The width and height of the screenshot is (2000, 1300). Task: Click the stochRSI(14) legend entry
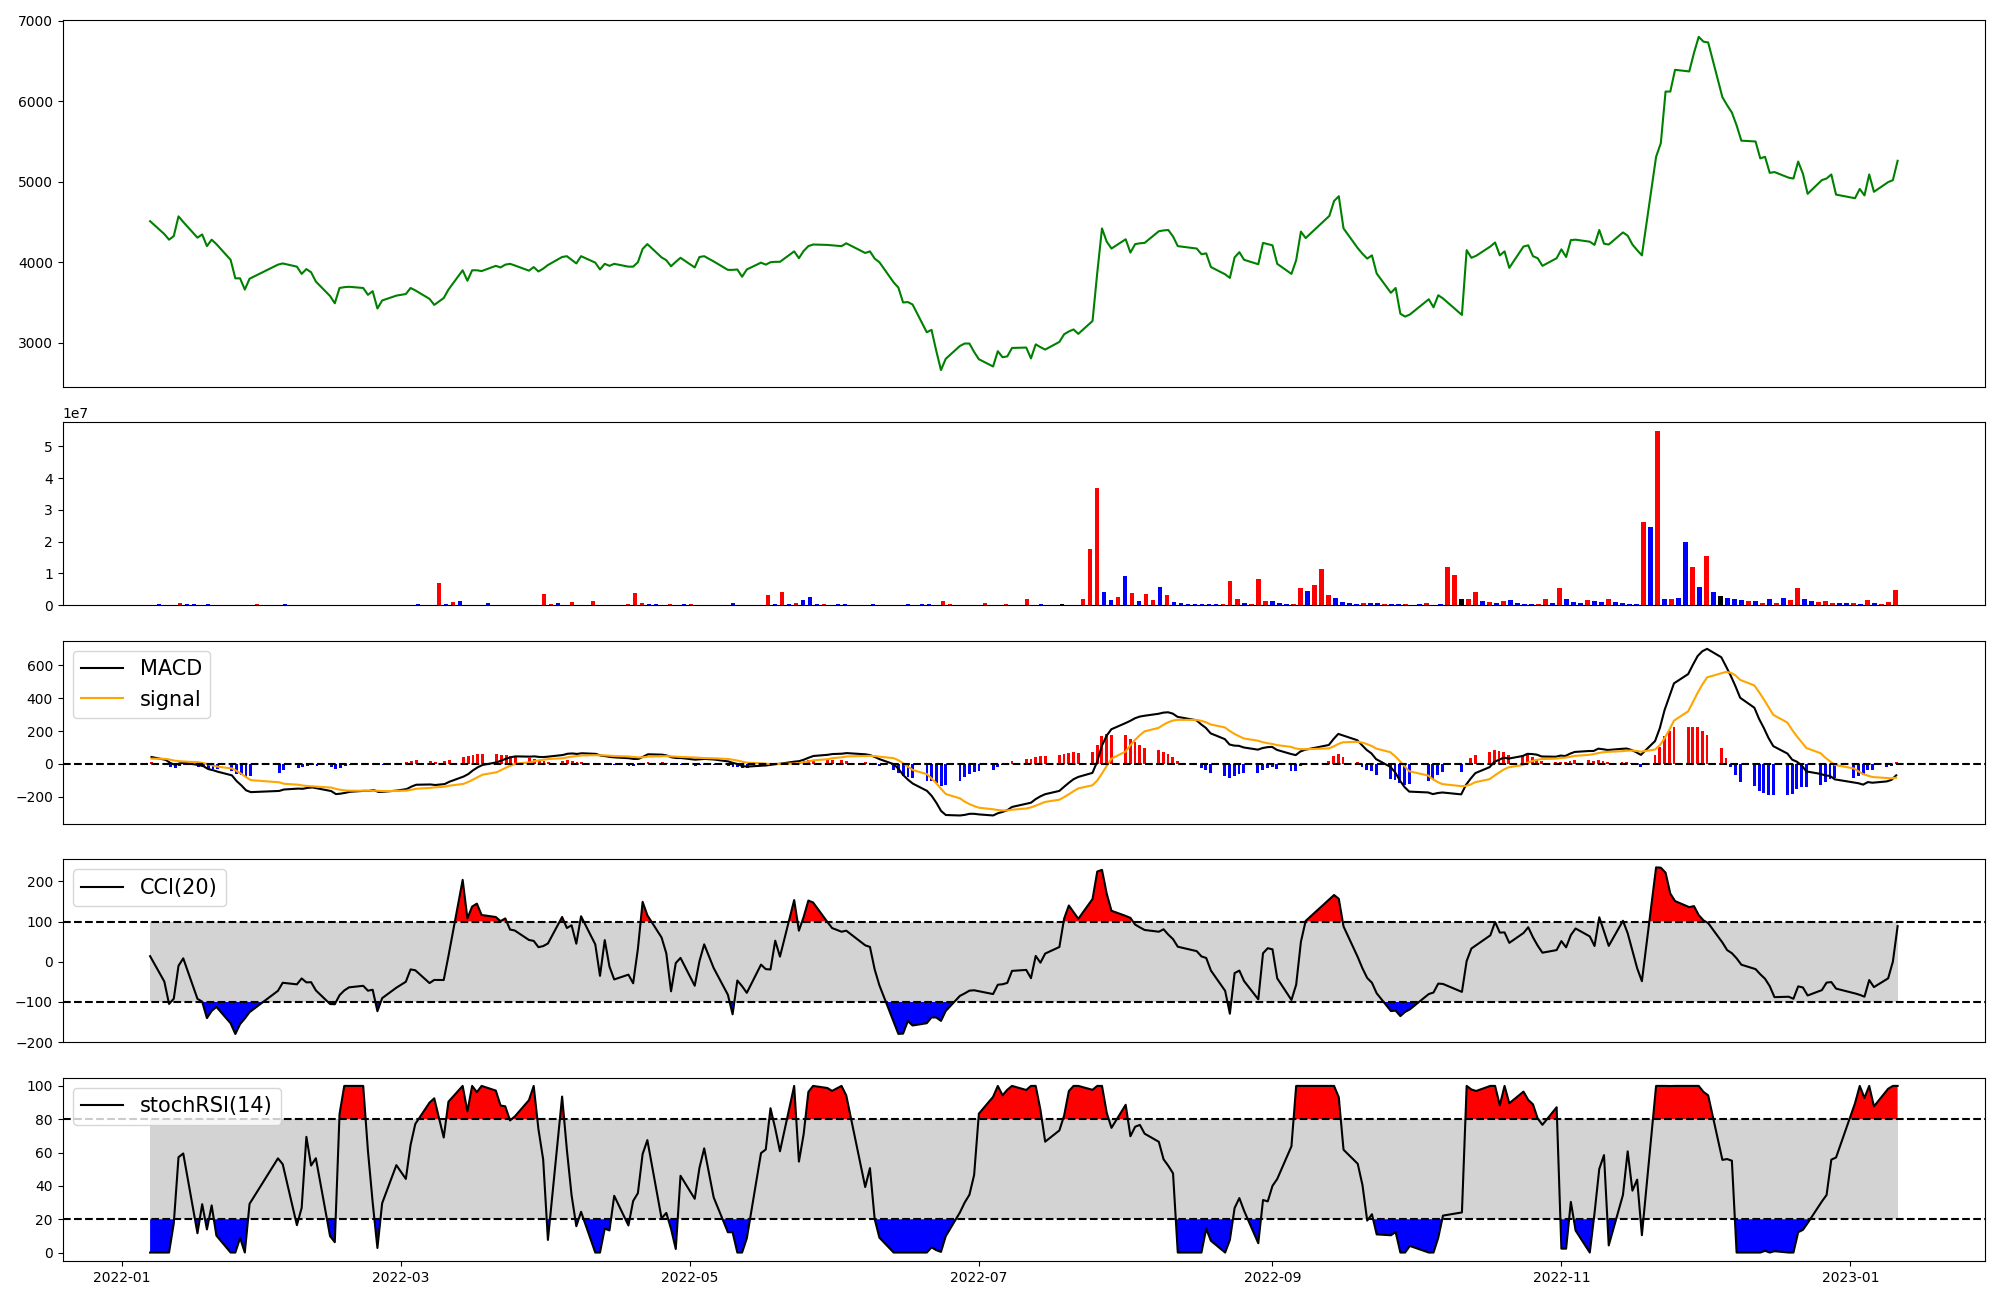pos(205,1105)
